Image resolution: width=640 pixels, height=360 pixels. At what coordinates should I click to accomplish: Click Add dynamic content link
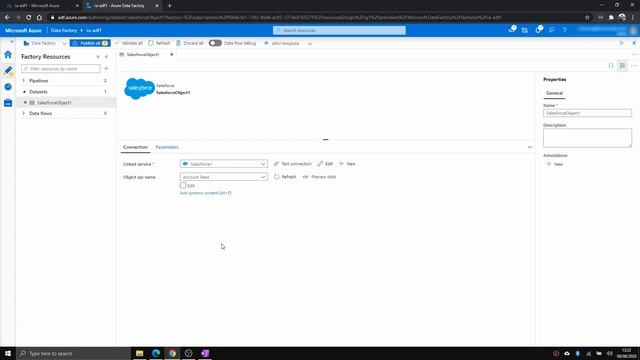click(x=206, y=193)
